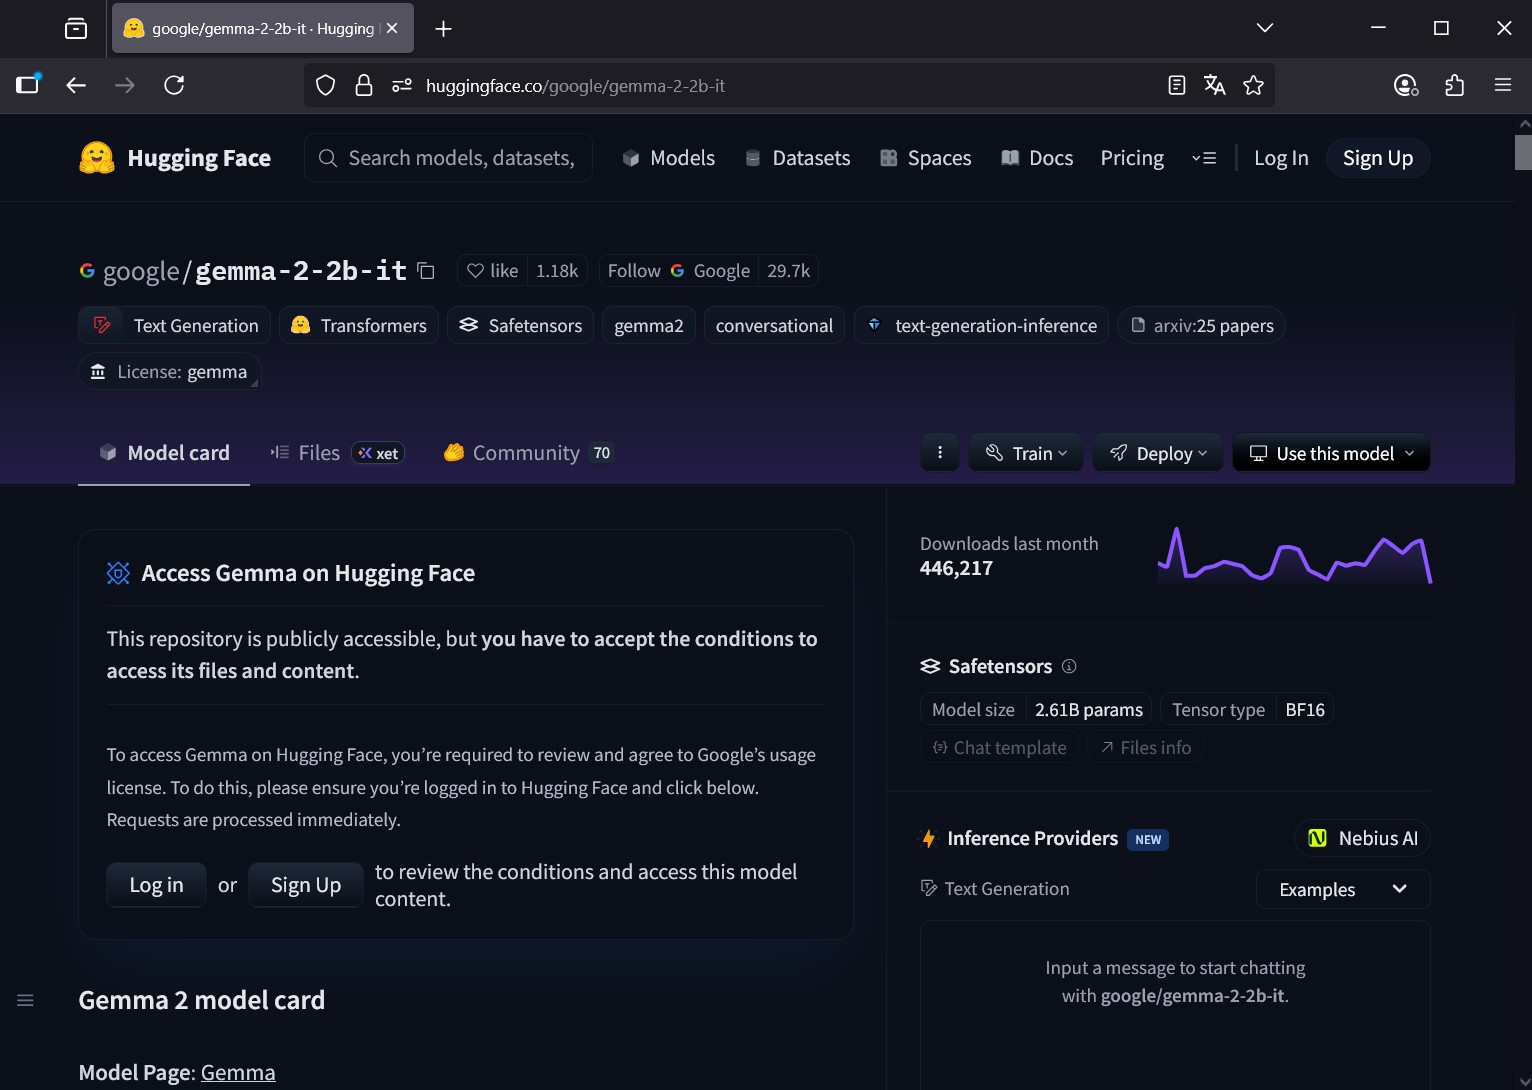The width and height of the screenshot is (1532, 1090).
Task: Open the browser sidebar panel icon
Action: click(28, 85)
